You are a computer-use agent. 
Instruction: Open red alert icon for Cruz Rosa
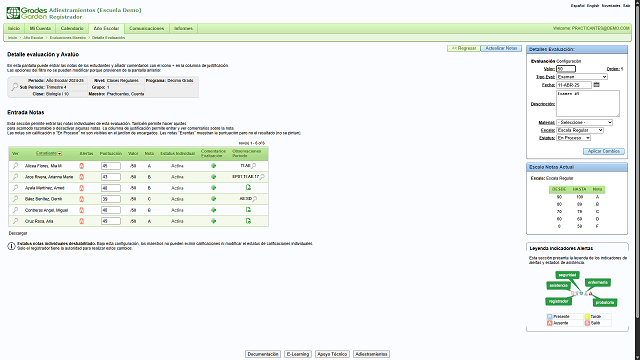(81, 221)
